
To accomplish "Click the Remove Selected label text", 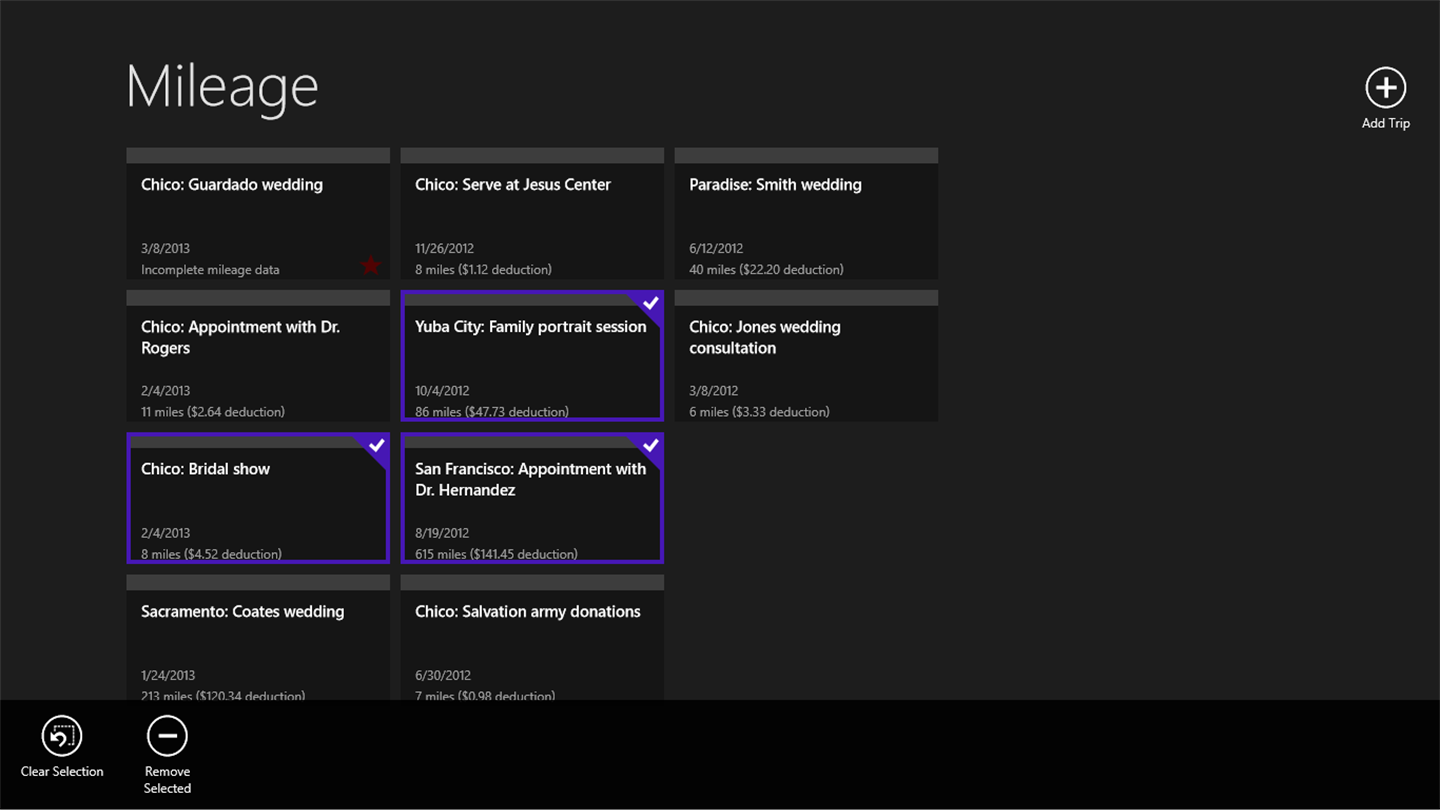I will point(167,780).
